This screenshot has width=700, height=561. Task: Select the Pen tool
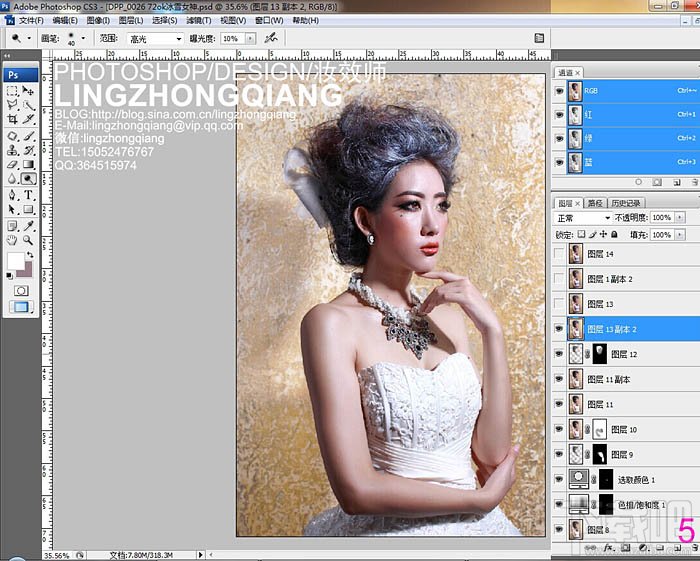[12, 195]
